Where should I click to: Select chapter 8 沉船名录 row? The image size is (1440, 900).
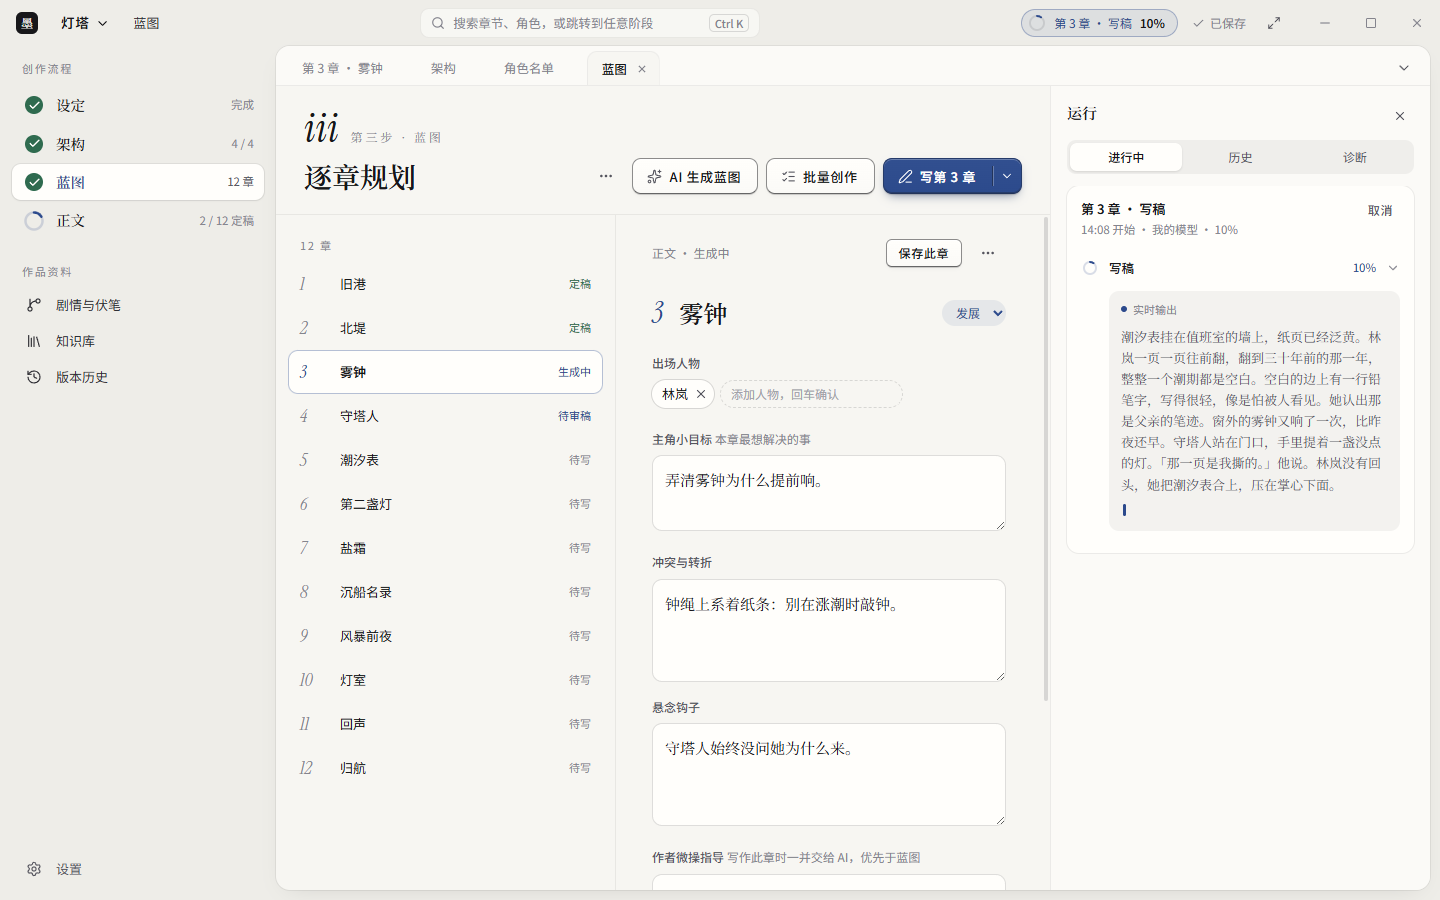click(x=445, y=592)
